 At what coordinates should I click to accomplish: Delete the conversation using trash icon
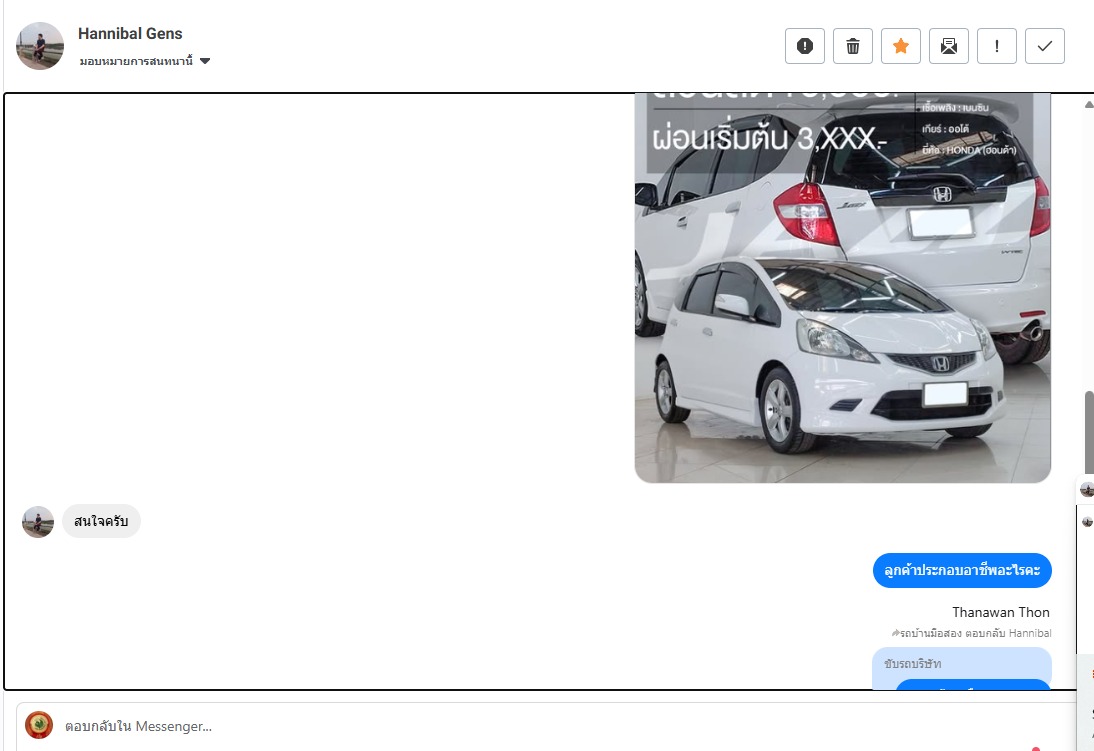[853, 46]
